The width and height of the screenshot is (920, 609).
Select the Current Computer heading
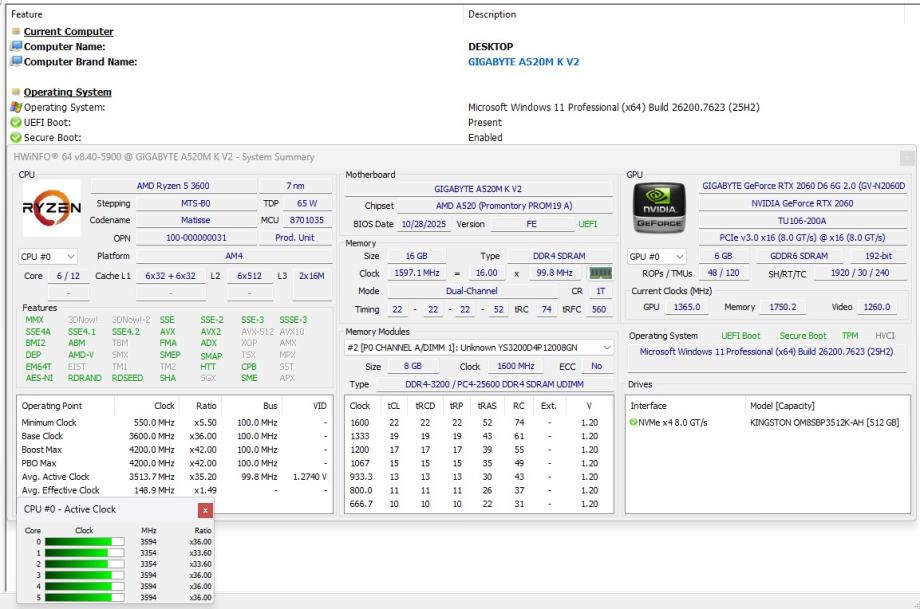tap(69, 31)
